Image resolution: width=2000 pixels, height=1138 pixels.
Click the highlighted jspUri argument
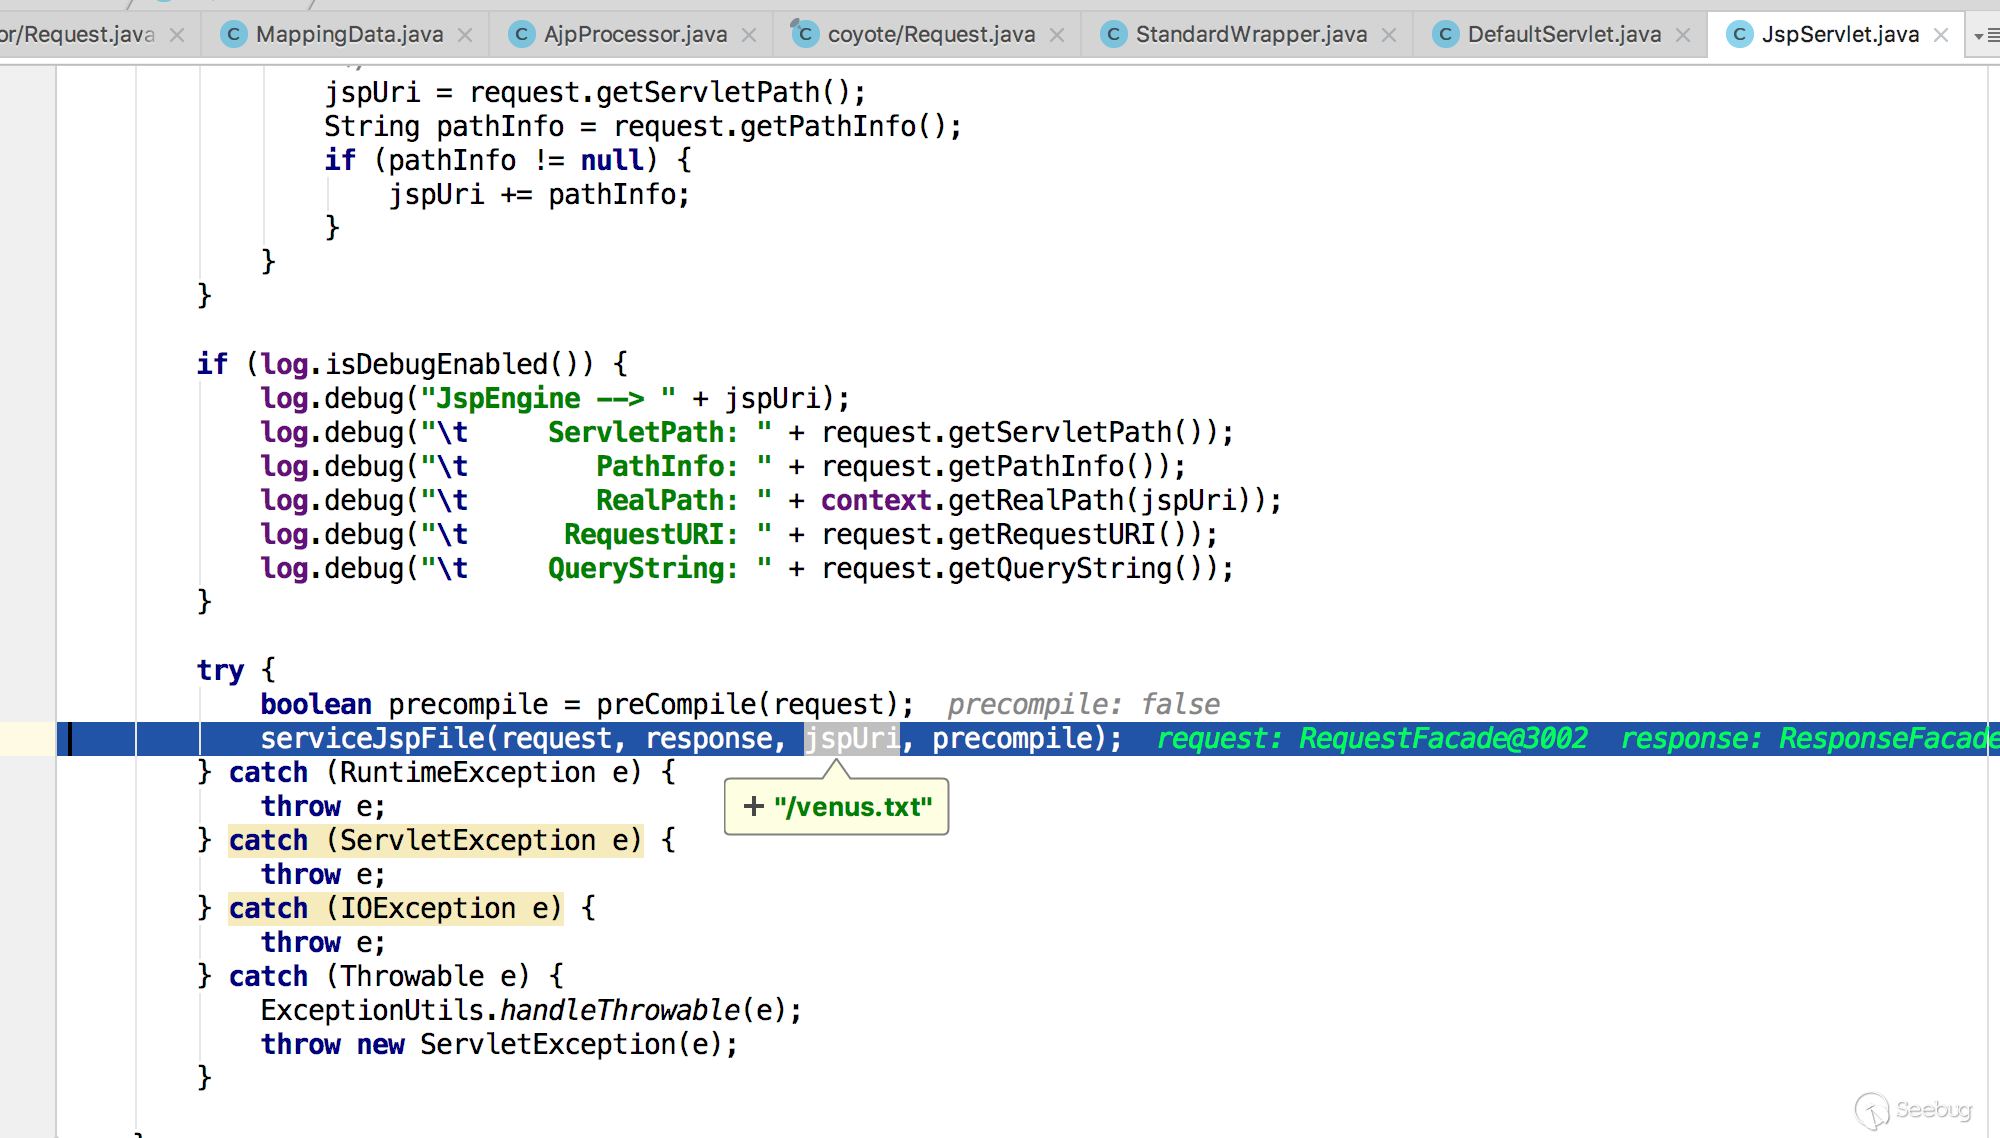pyautogui.click(x=852, y=739)
